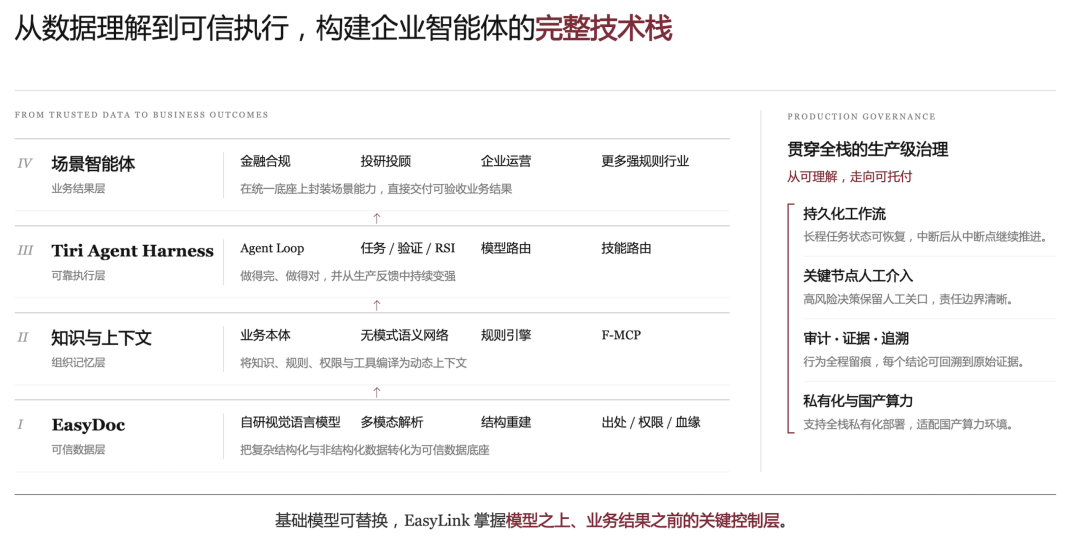
Task: Select description 做得完、做得对 line
Action: click(348, 276)
